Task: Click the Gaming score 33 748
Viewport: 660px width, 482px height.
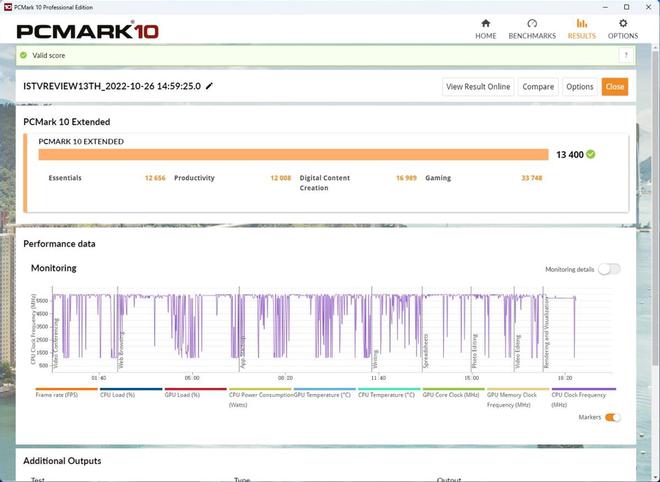Action: point(532,178)
